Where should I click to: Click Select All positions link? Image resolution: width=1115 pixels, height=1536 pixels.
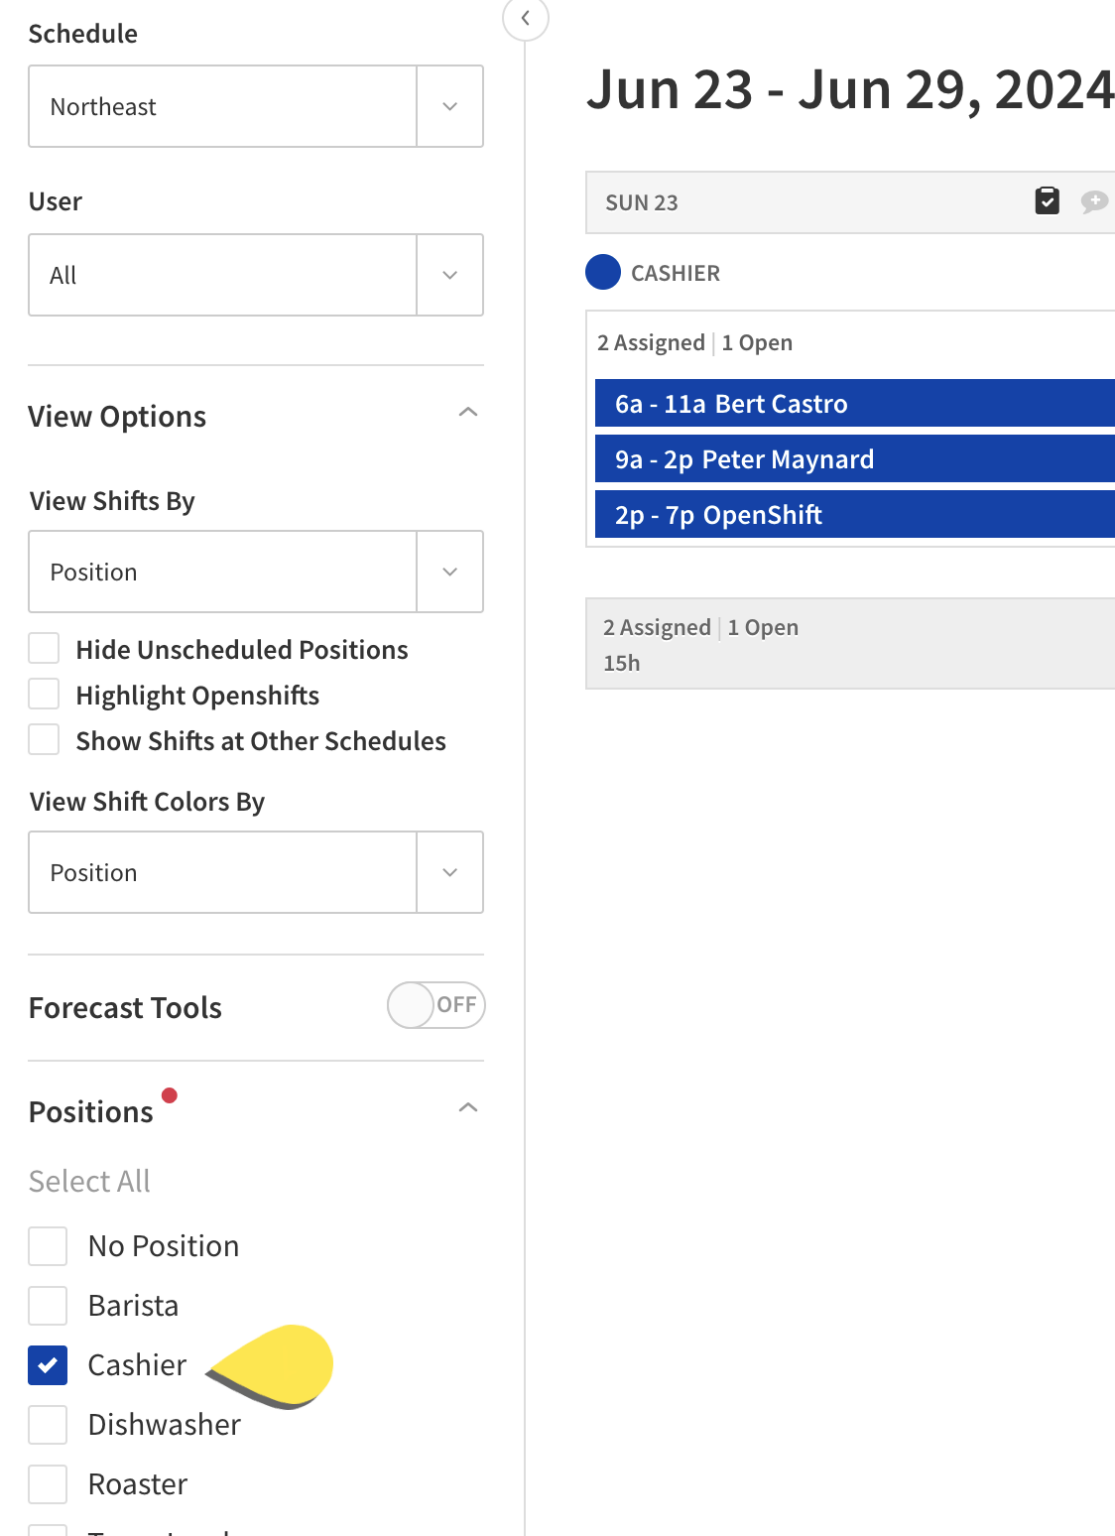point(89,1180)
